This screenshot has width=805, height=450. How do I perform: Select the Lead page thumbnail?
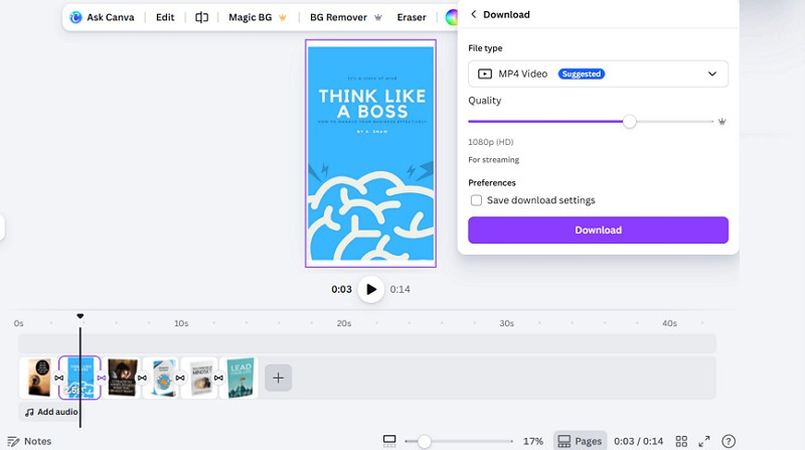(x=239, y=378)
